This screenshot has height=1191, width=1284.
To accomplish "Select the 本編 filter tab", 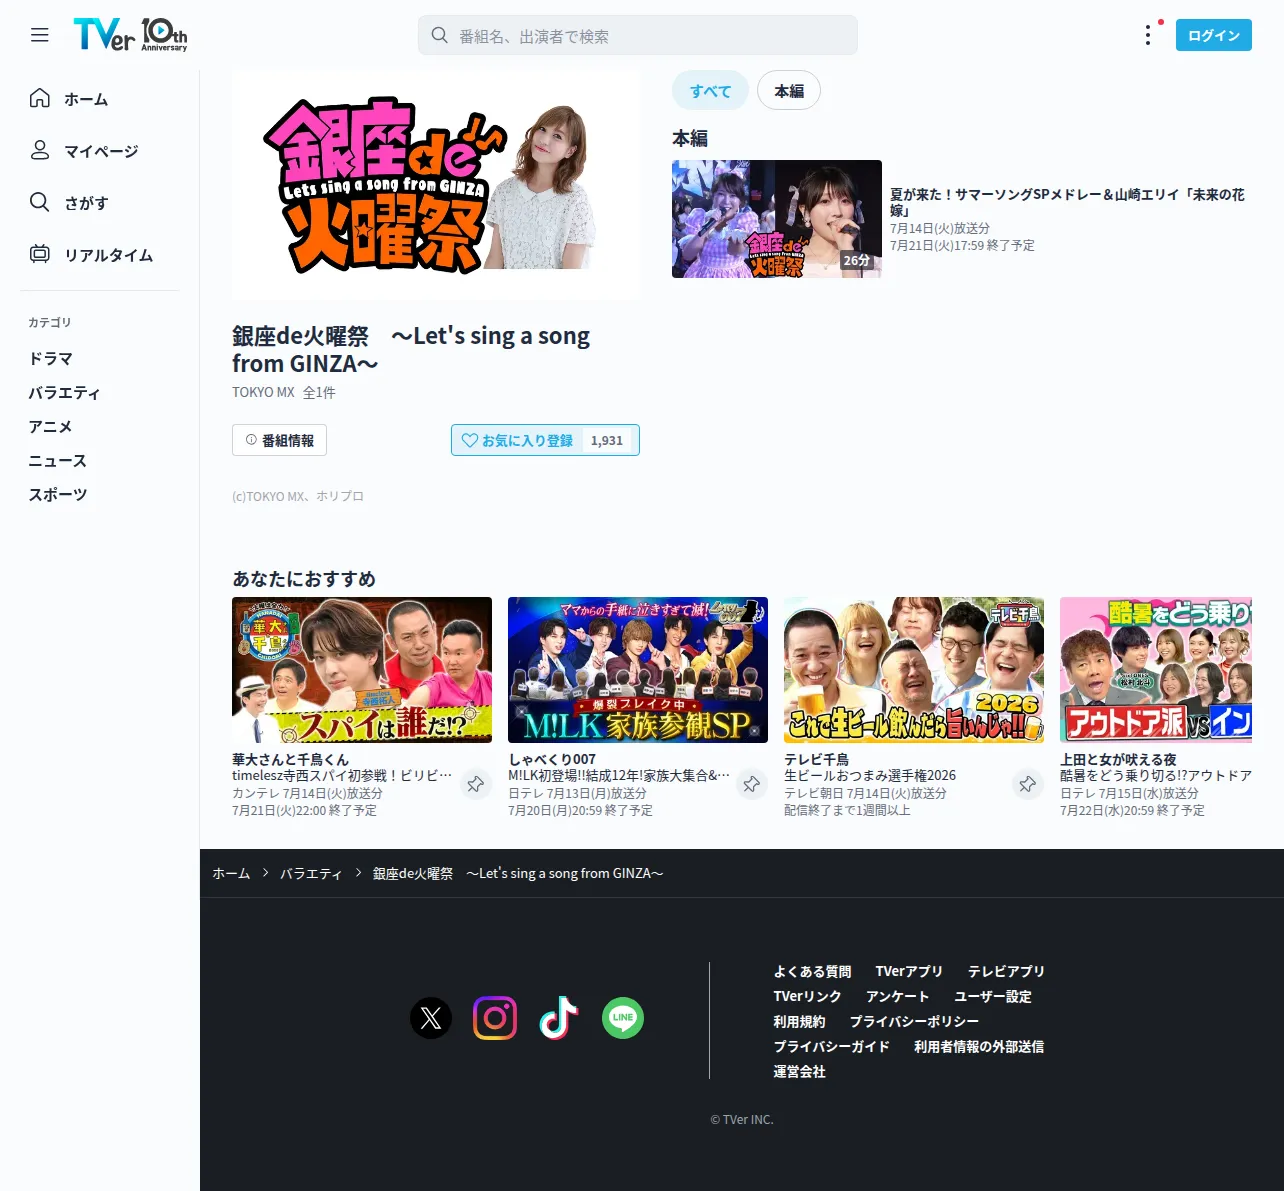I will pos(789,91).
